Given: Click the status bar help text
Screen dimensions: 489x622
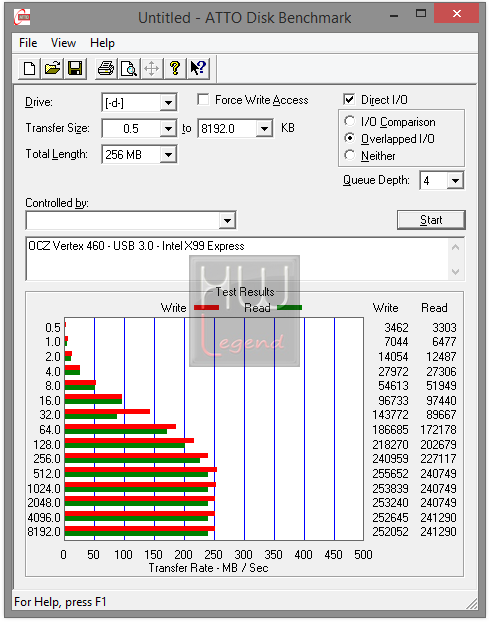Looking at the screenshot, I should [60, 602].
